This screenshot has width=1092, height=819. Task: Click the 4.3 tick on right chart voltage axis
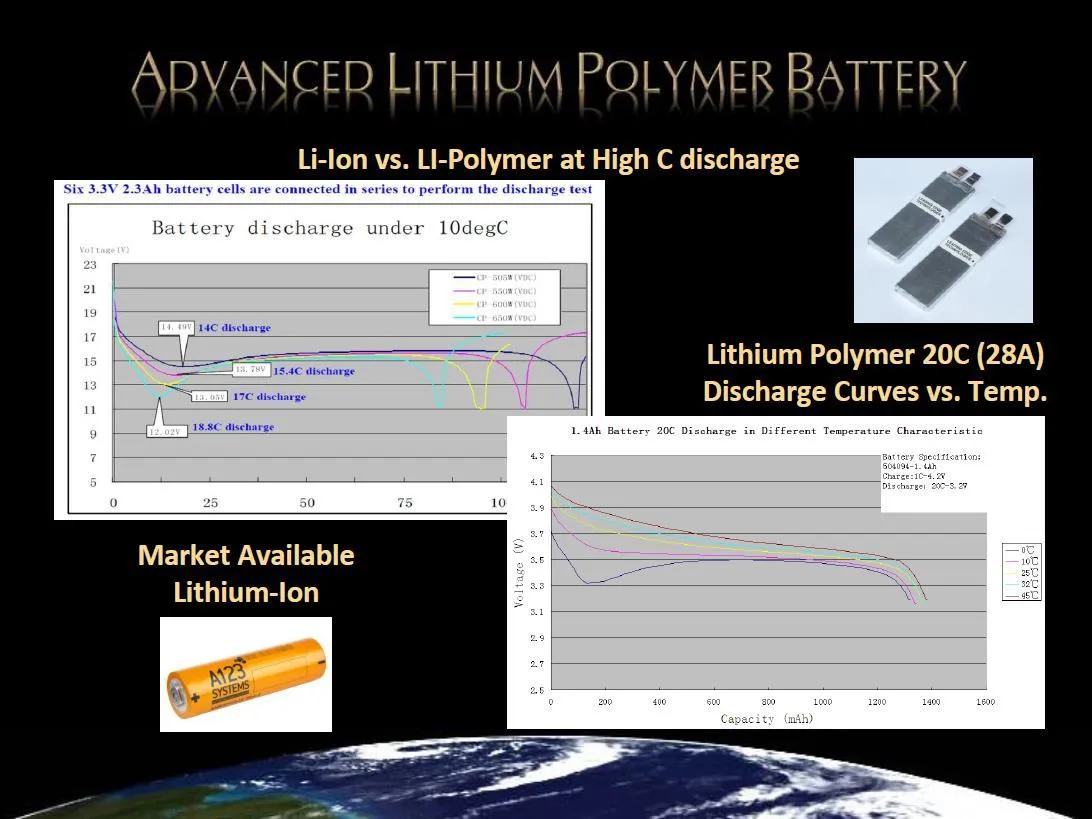(x=537, y=456)
